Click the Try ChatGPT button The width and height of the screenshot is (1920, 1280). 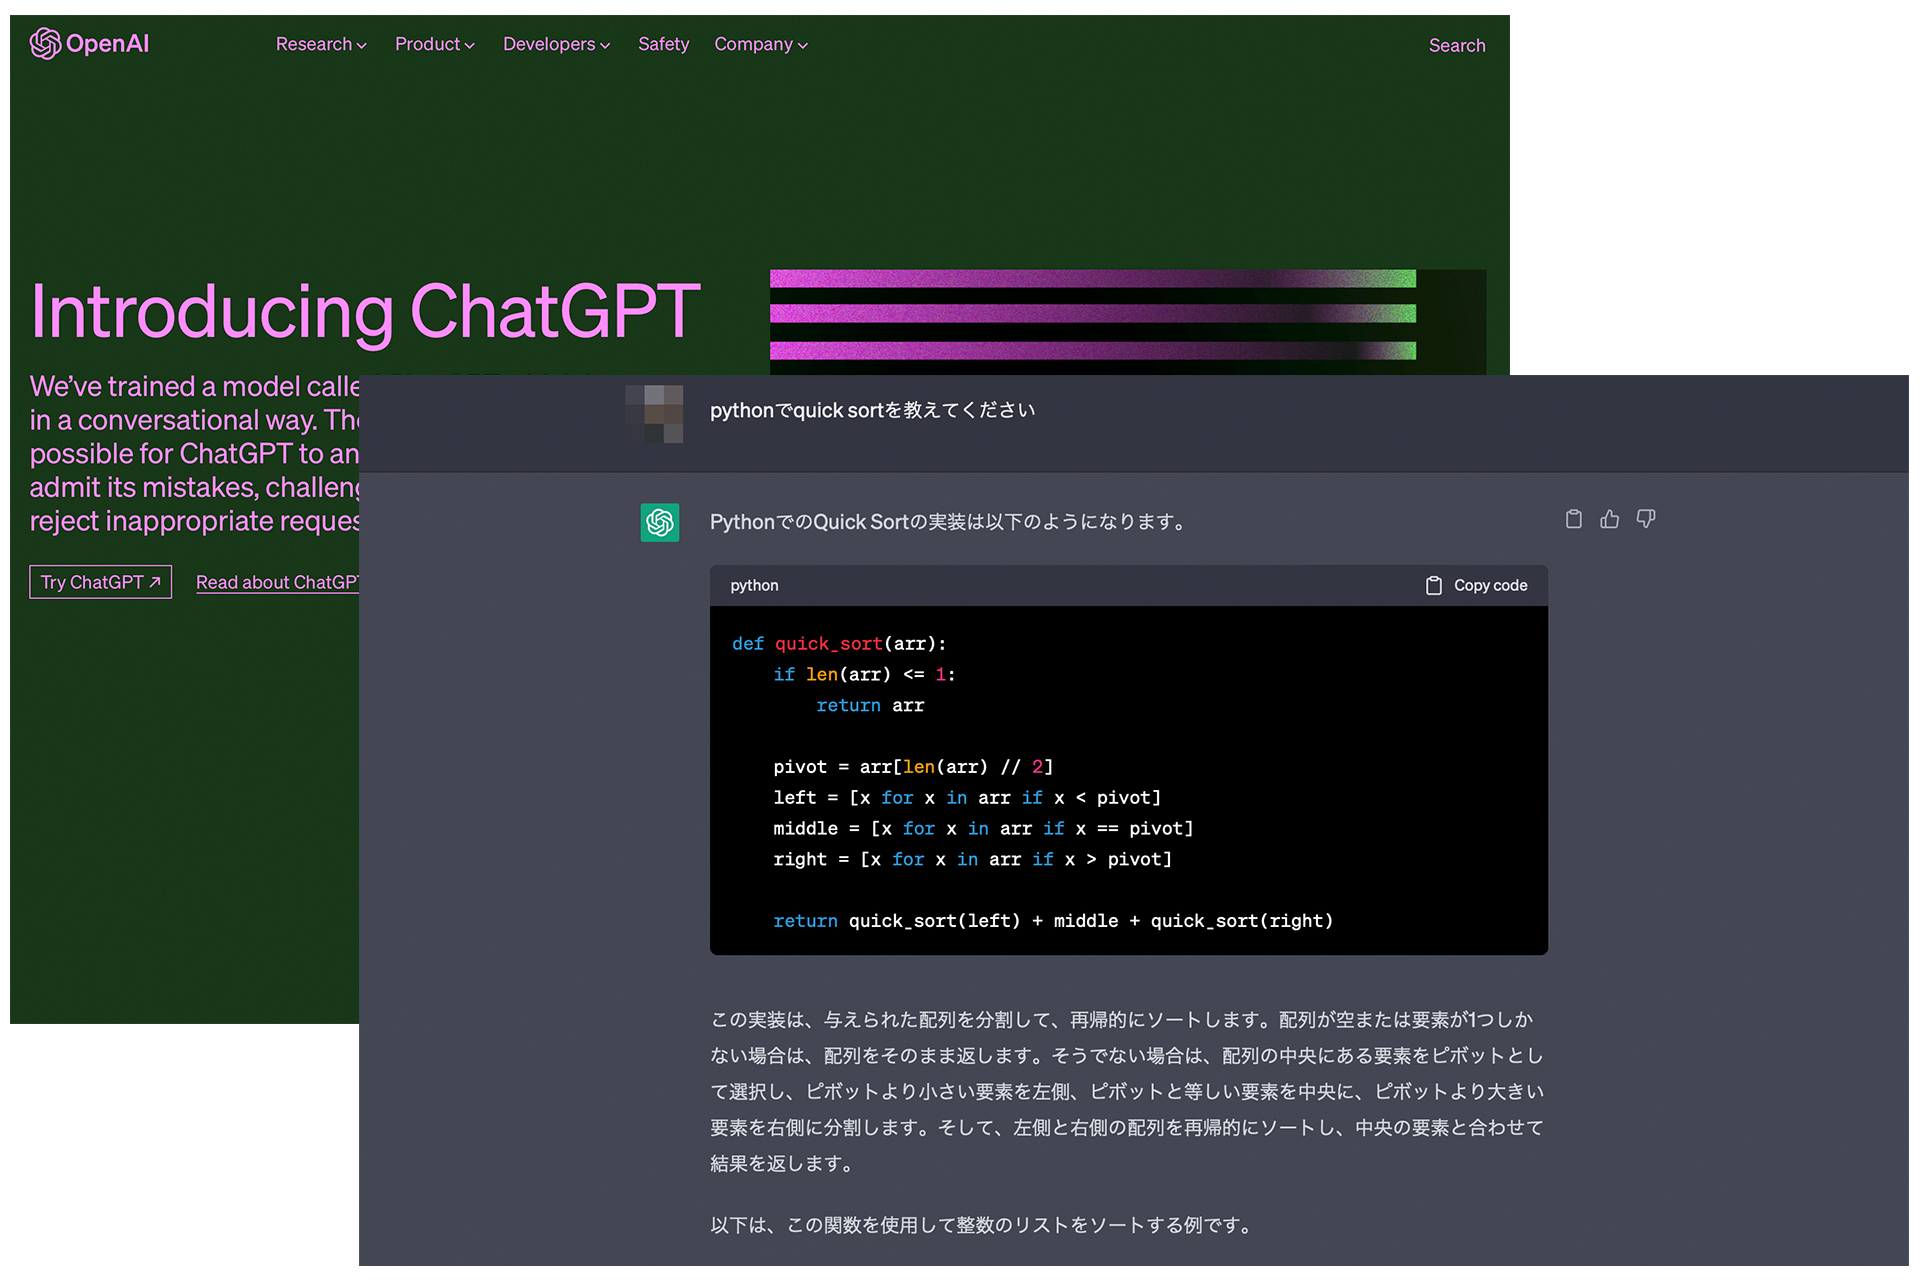point(100,582)
